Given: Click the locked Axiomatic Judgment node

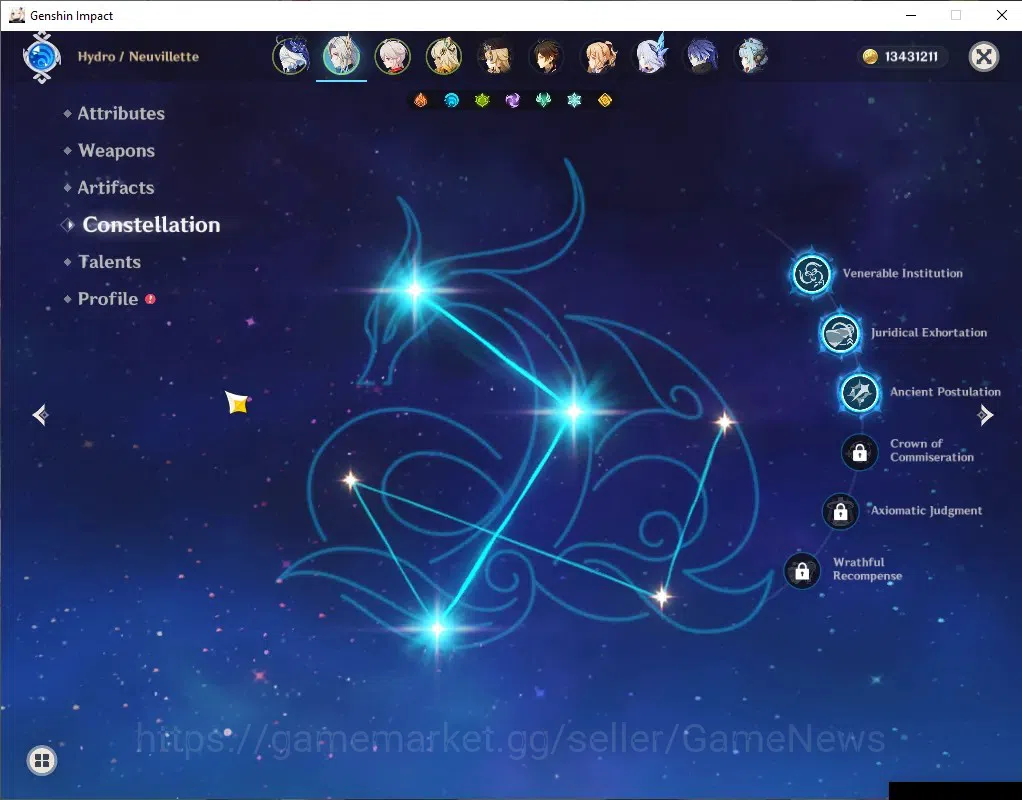Looking at the screenshot, I should tap(840, 512).
